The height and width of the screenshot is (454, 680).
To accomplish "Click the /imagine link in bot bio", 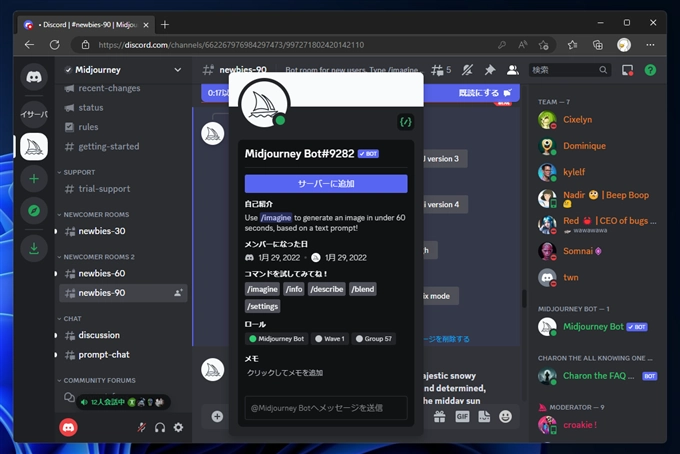I will point(276,218).
